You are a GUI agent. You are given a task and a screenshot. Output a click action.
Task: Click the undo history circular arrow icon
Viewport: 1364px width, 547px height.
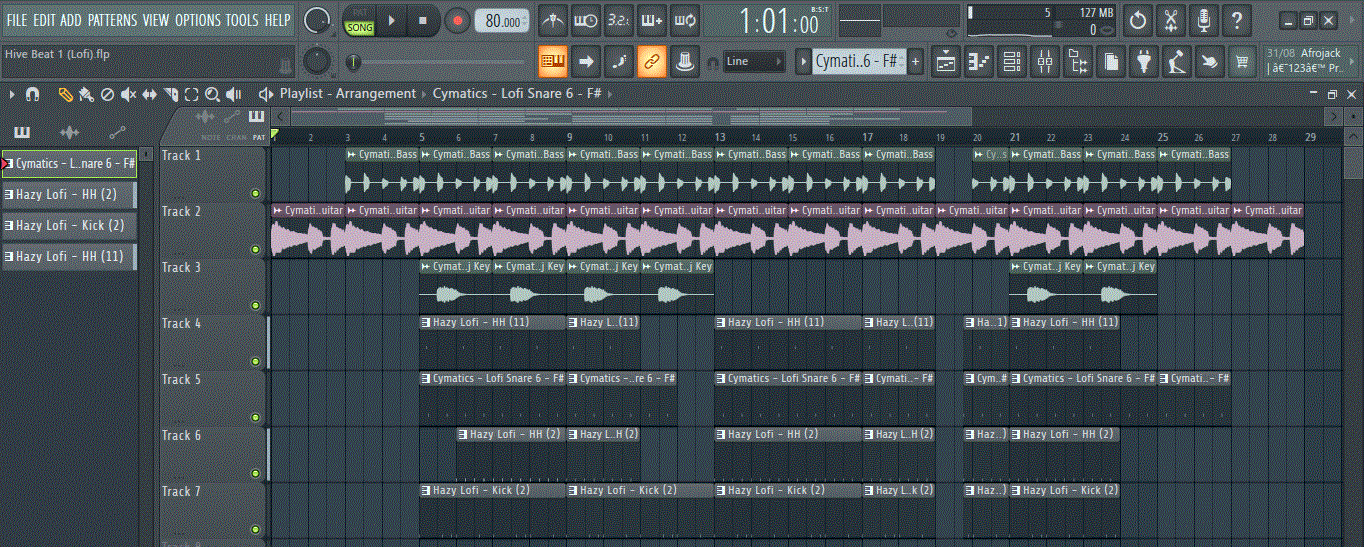click(x=1138, y=20)
